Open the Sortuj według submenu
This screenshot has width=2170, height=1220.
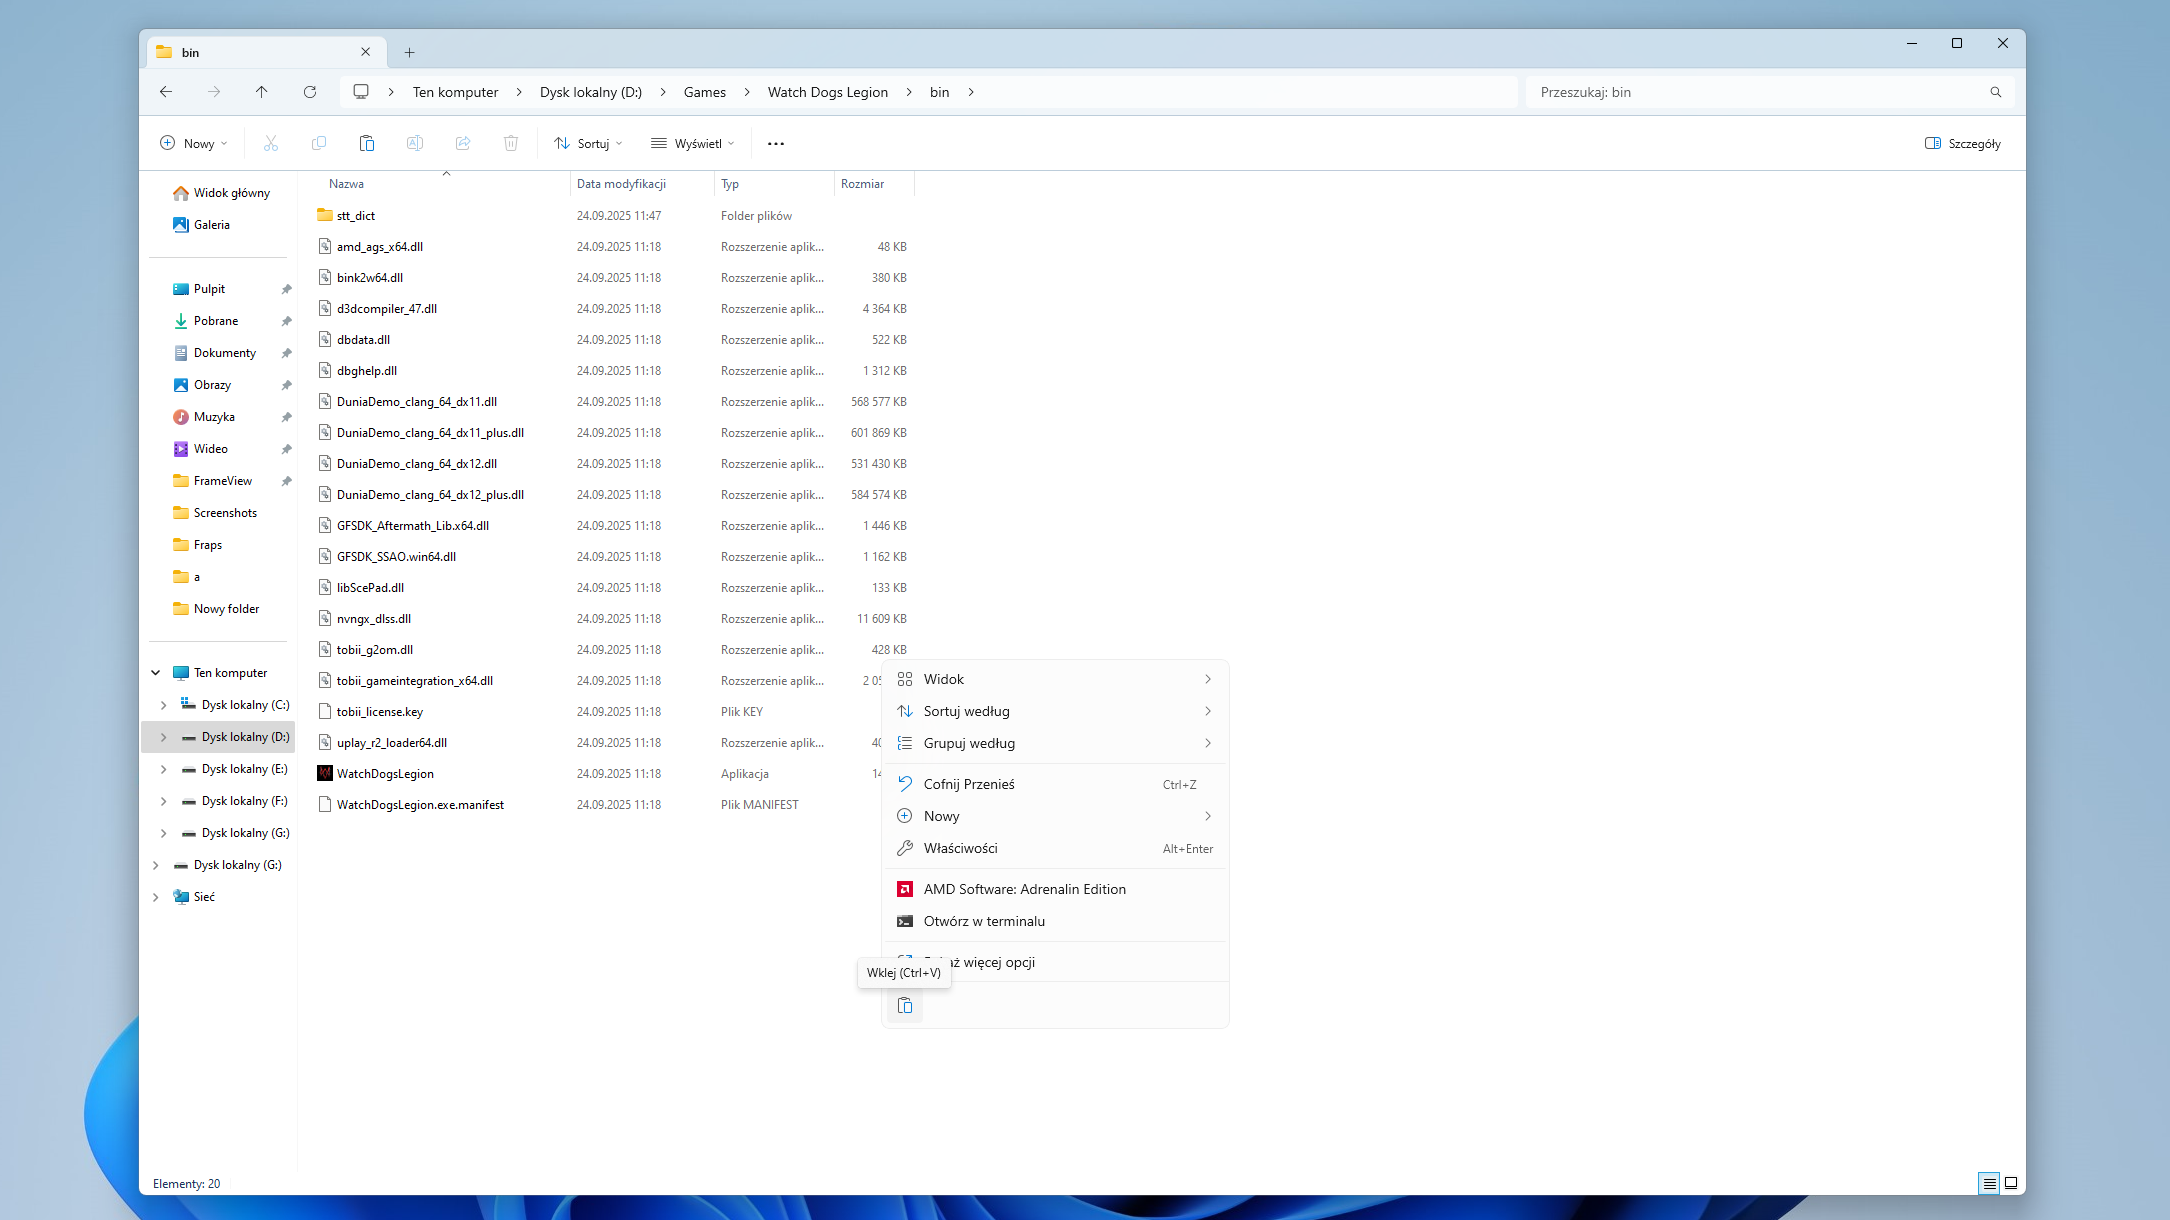click(x=1055, y=711)
